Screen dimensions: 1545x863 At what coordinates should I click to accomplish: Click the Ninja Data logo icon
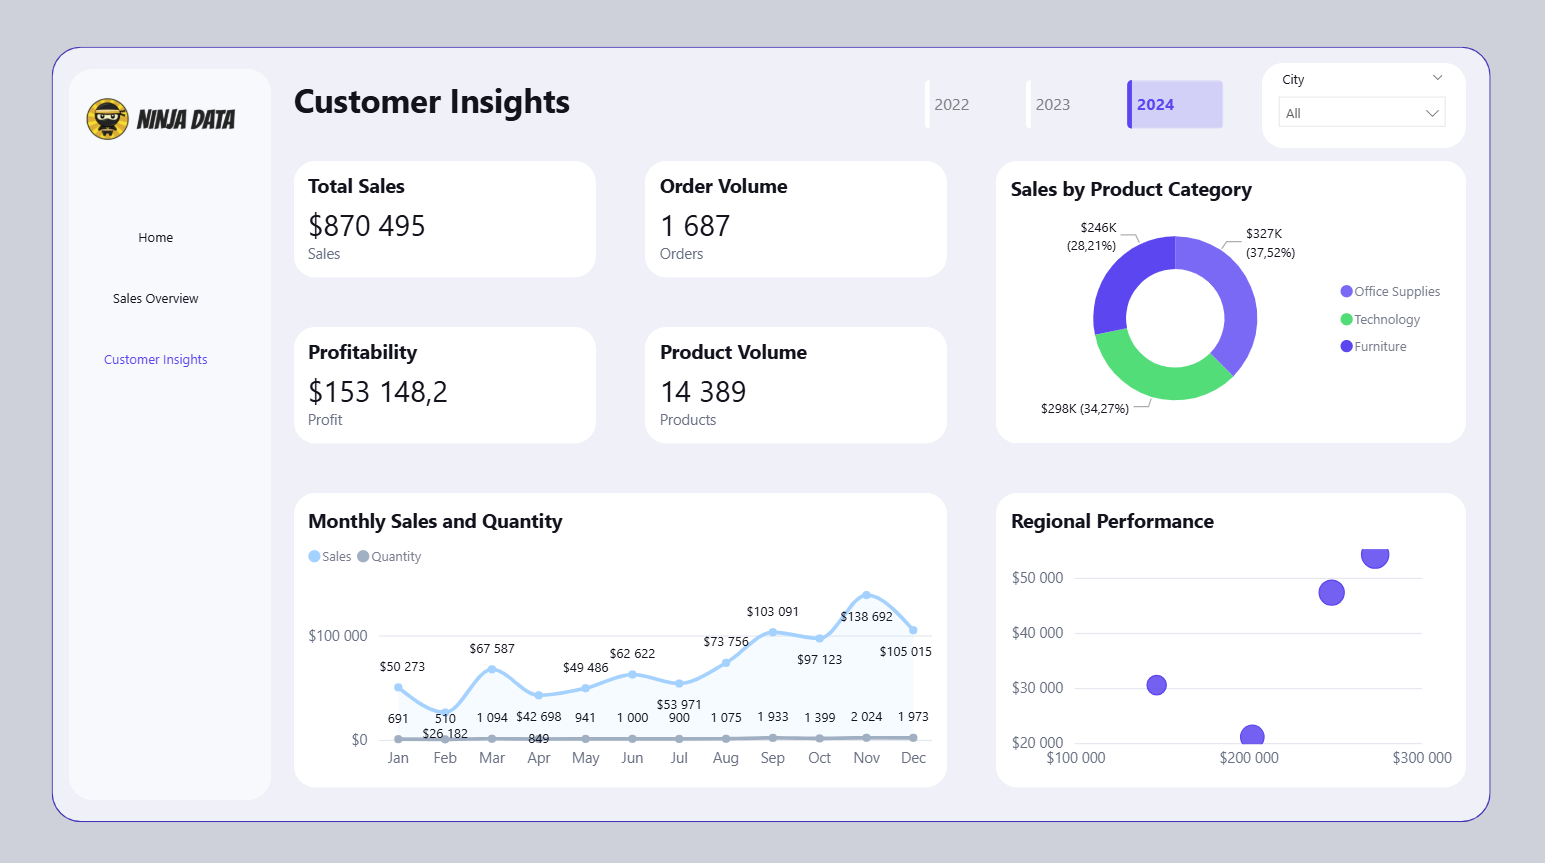pyautogui.click(x=107, y=119)
